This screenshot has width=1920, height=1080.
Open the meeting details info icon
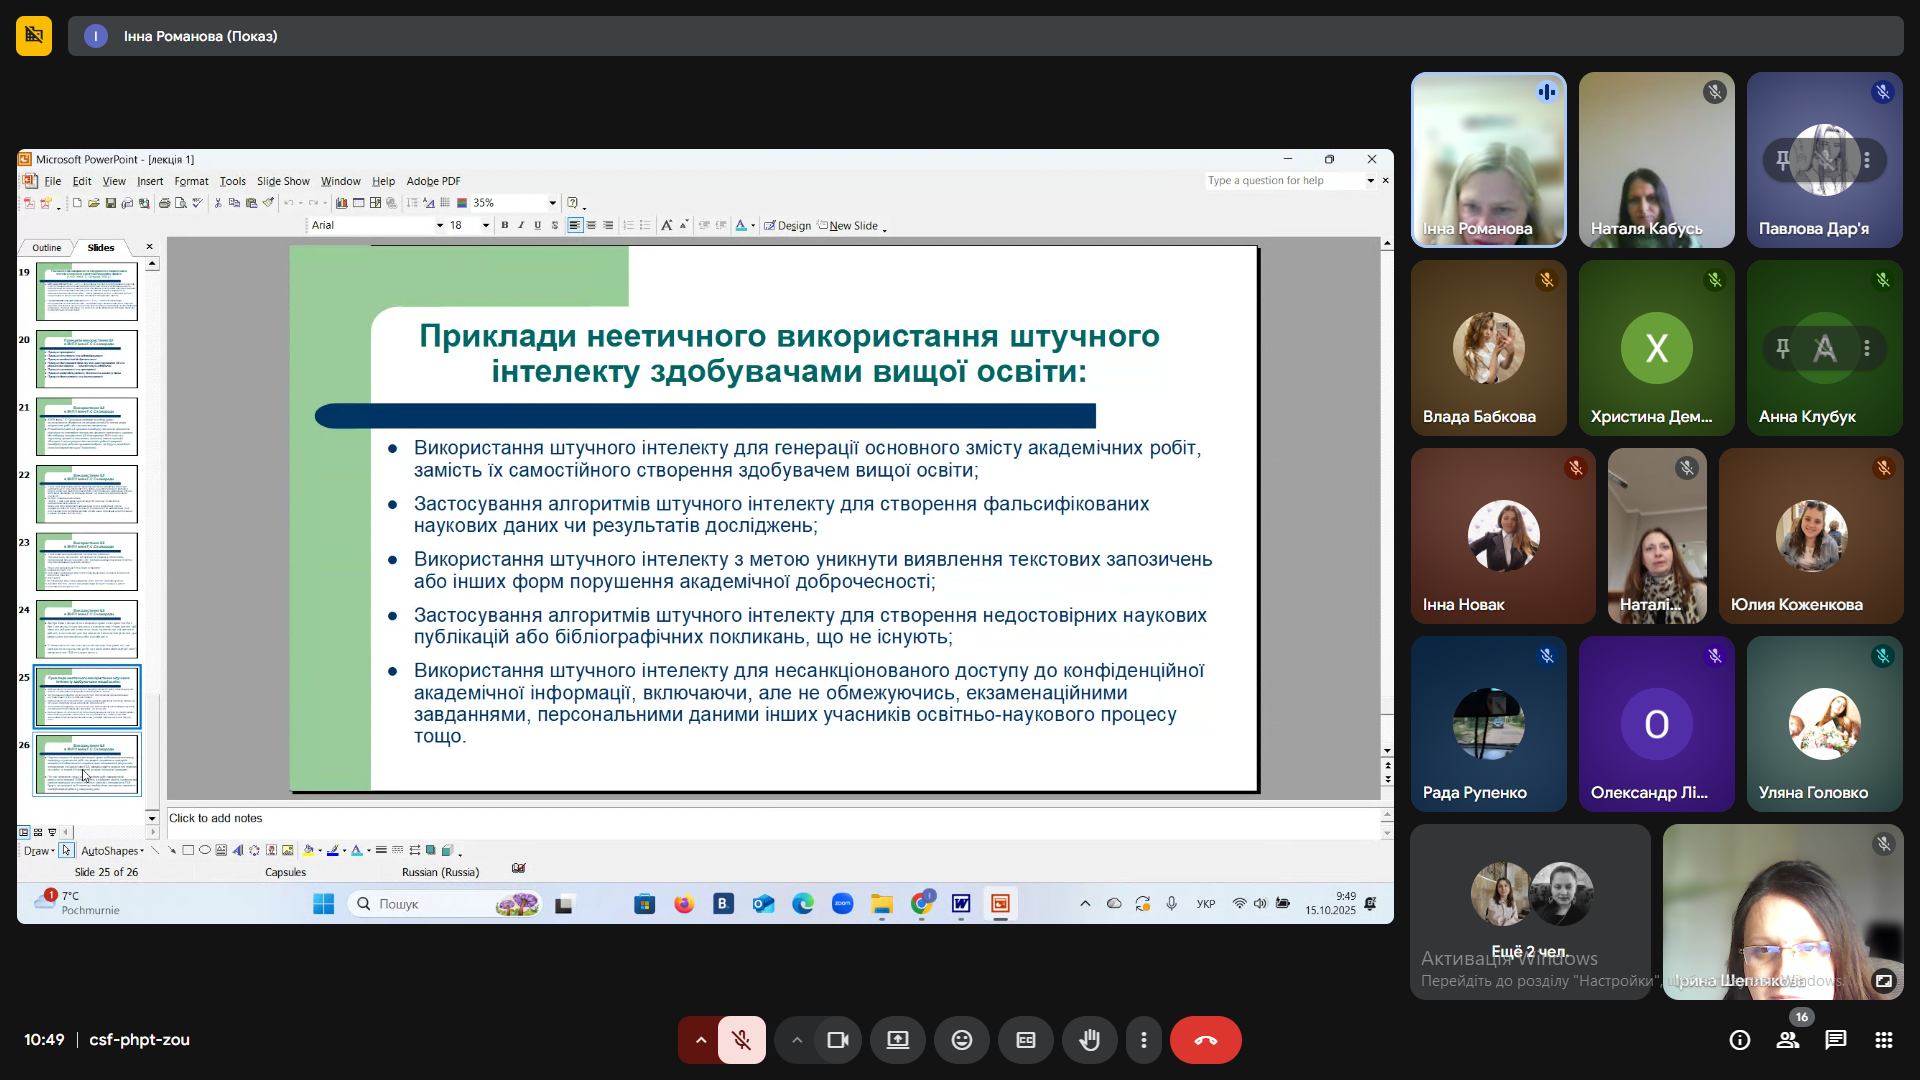pyautogui.click(x=1739, y=1040)
